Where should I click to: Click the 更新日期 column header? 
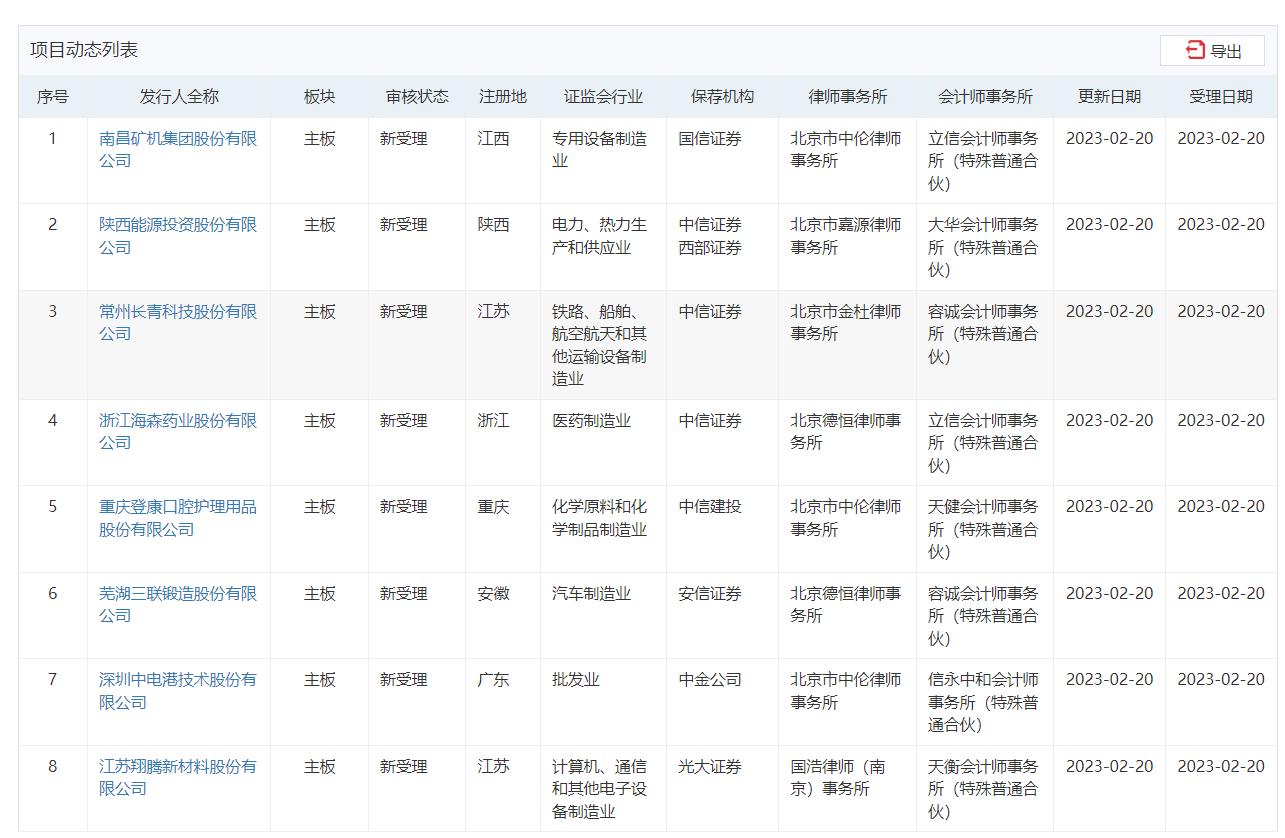click(1109, 97)
